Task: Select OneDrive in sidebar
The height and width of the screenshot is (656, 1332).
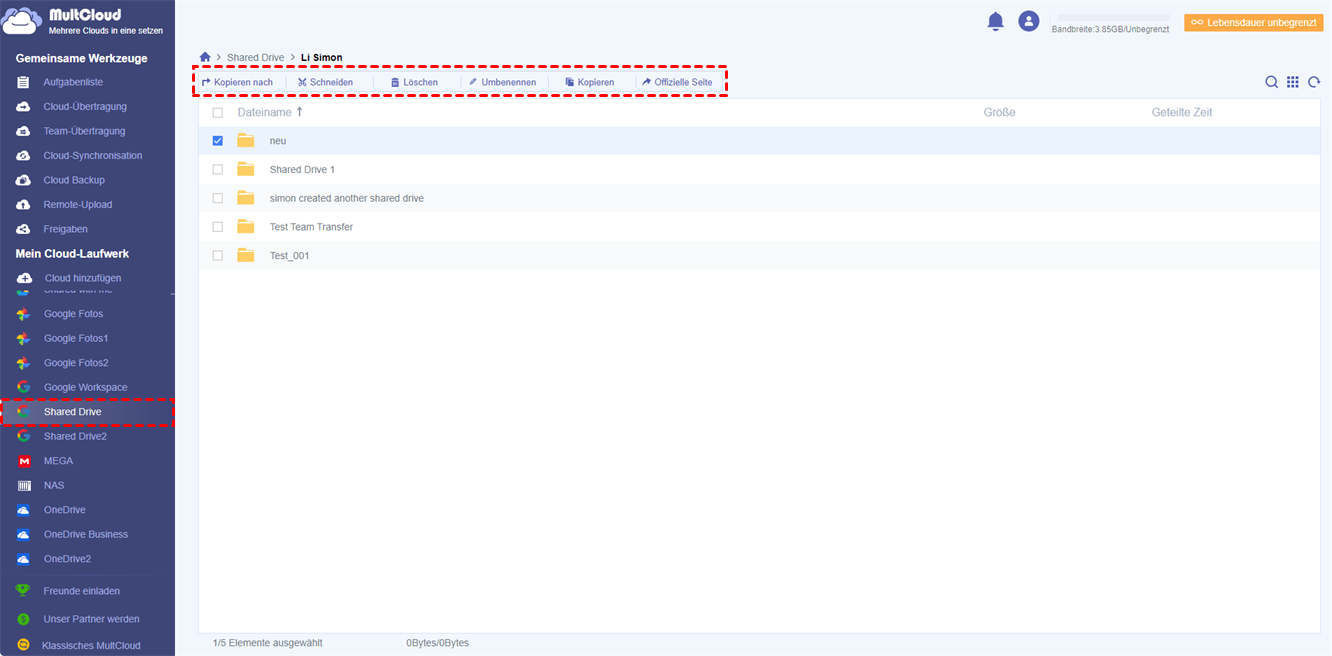Action: point(65,510)
